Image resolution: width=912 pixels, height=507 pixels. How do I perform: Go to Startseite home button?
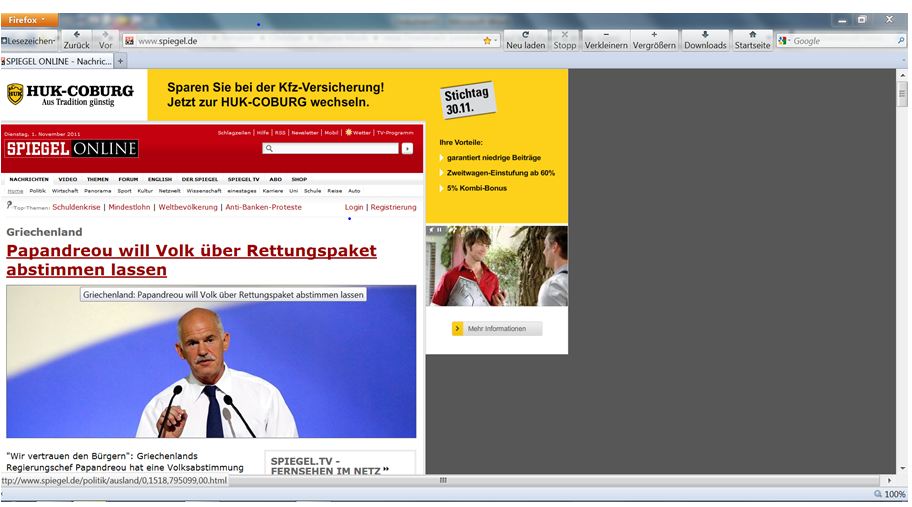(752, 40)
